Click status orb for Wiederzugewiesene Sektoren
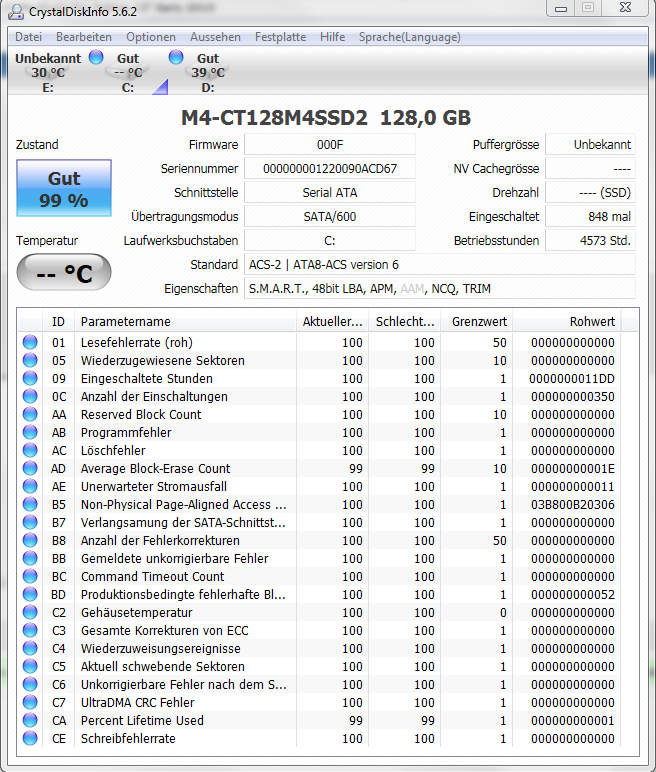Screen dimensions: 656x772 click(x=30, y=360)
